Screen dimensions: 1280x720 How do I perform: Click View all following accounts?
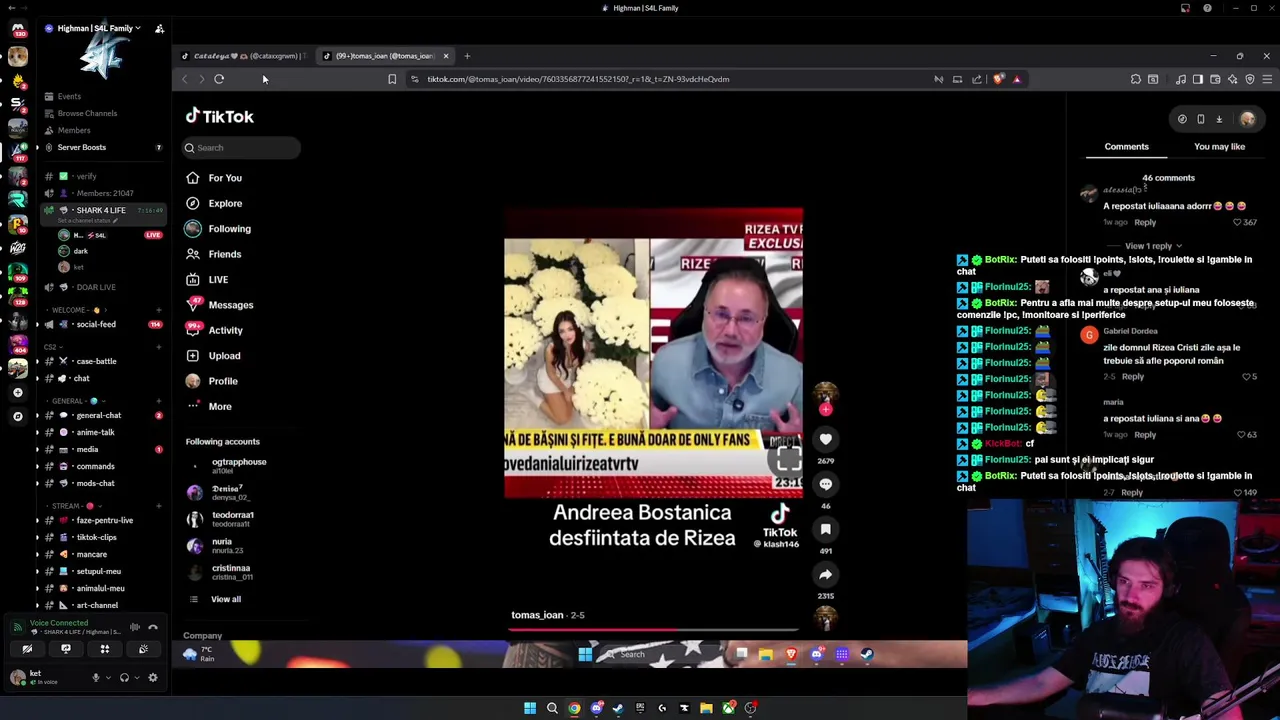226,599
